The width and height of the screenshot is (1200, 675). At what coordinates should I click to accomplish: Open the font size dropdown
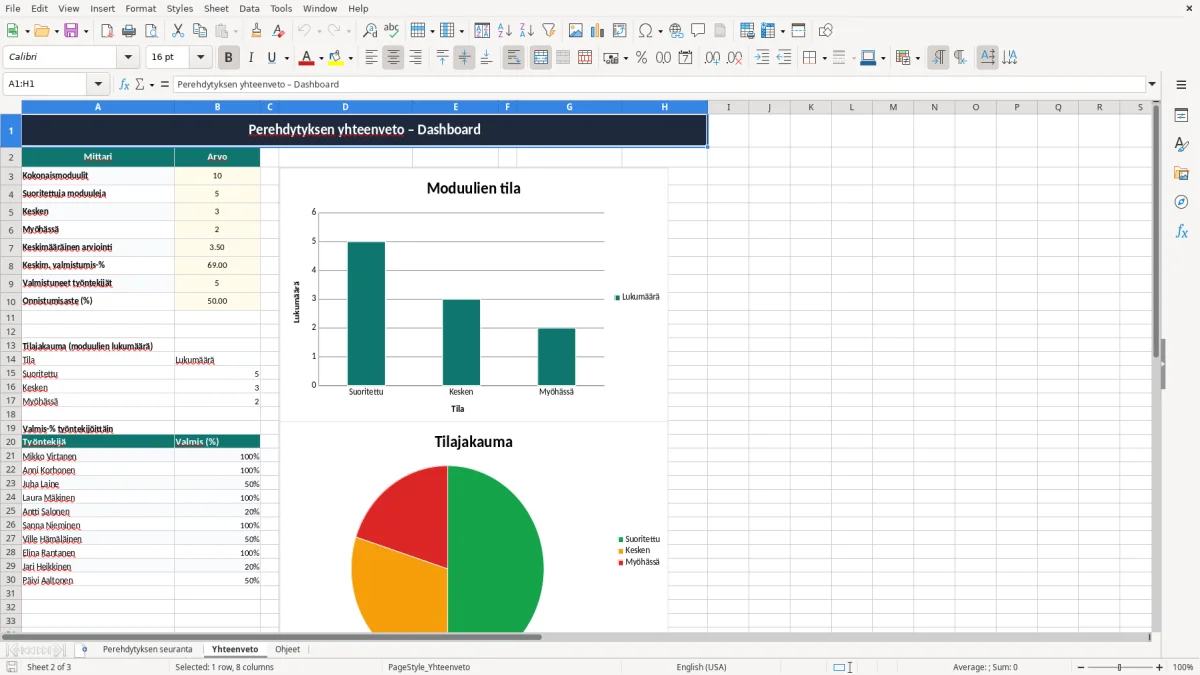click(x=201, y=58)
